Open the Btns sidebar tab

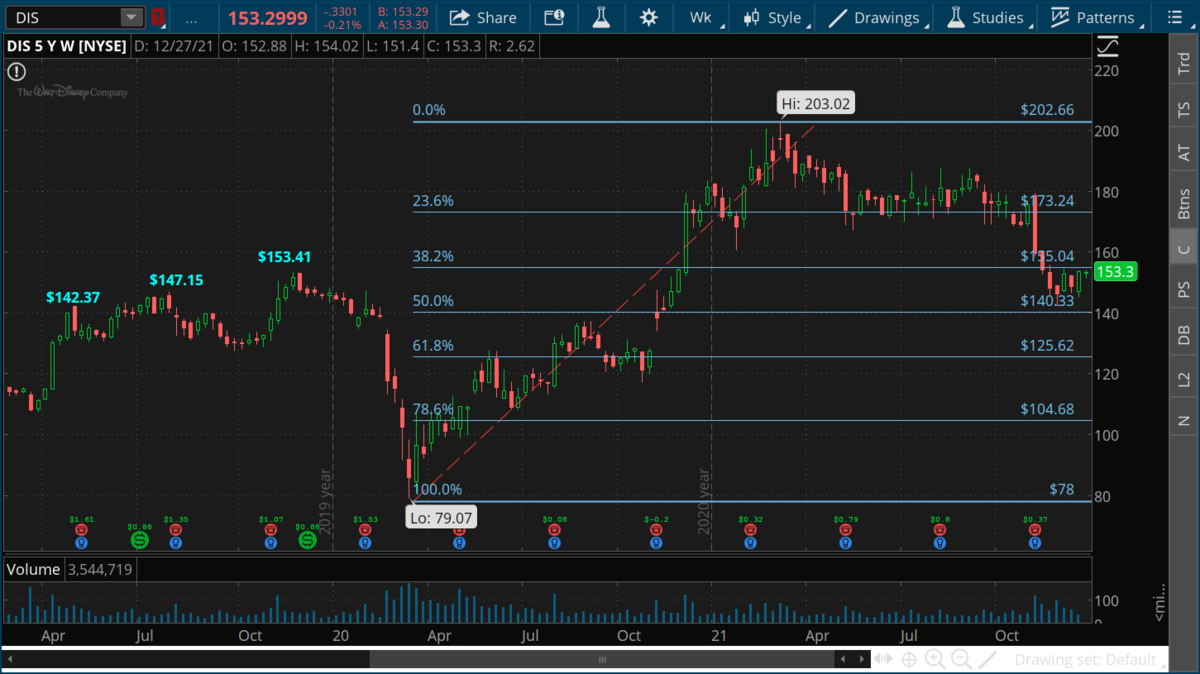point(1184,204)
